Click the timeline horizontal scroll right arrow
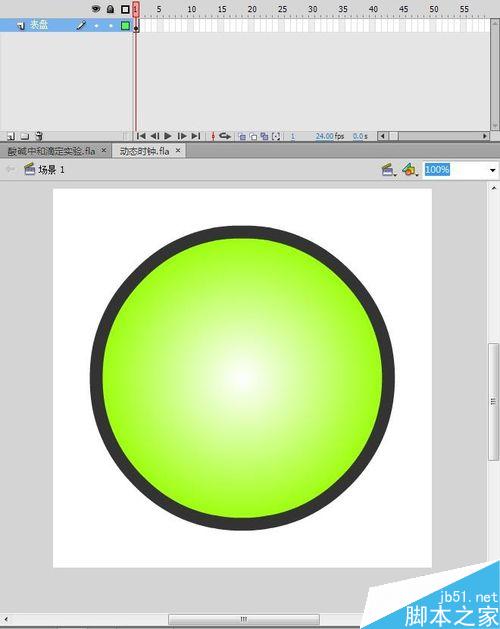This screenshot has width=500, height=629. click(x=485, y=136)
